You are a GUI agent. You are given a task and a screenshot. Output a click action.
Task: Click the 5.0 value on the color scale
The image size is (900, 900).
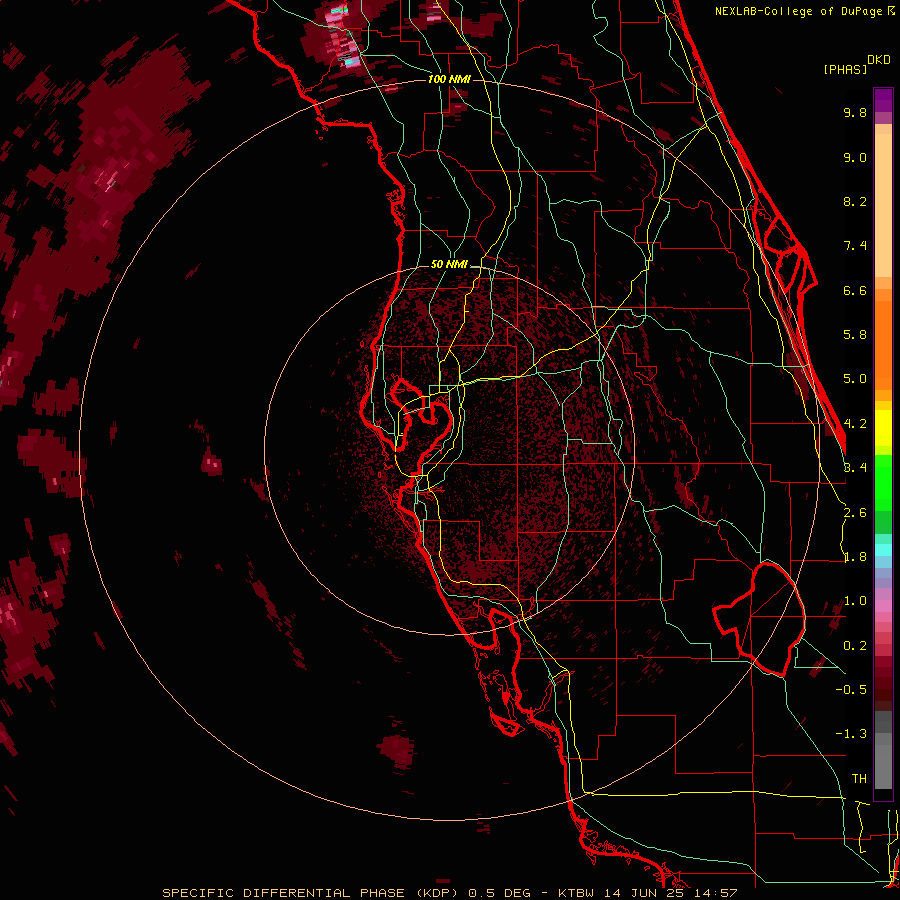[855, 379]
